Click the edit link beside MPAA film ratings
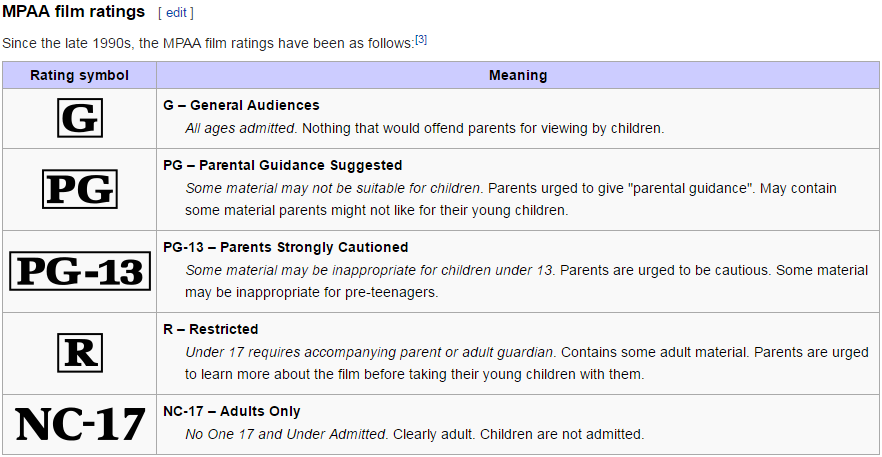882x457 pixels. (x=176, y=13)
